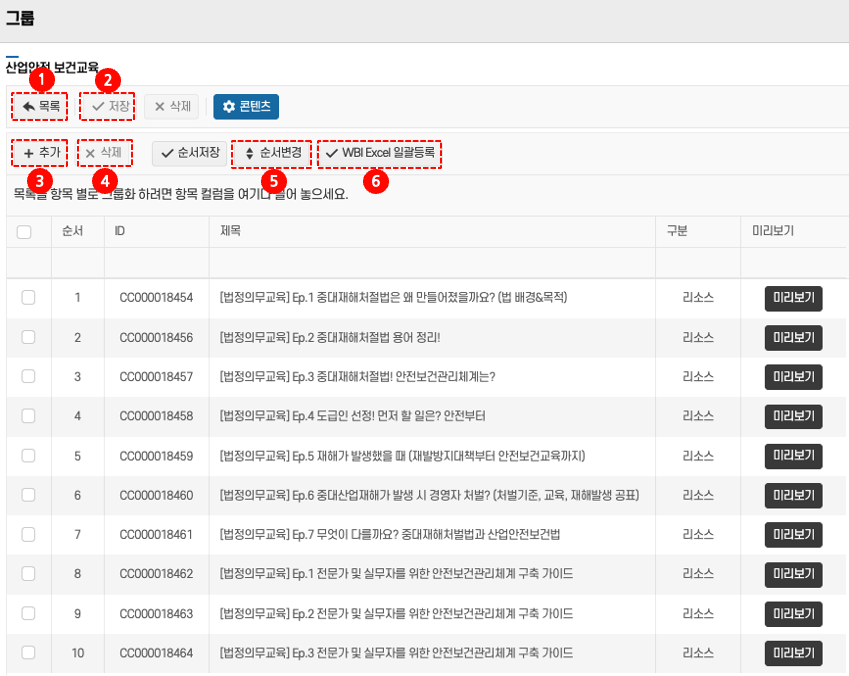The width and height of the screenshot is (849, 676).
Task: Click the 저장 checkmark button
Action: pyautogui.click(x=108, y=107)
